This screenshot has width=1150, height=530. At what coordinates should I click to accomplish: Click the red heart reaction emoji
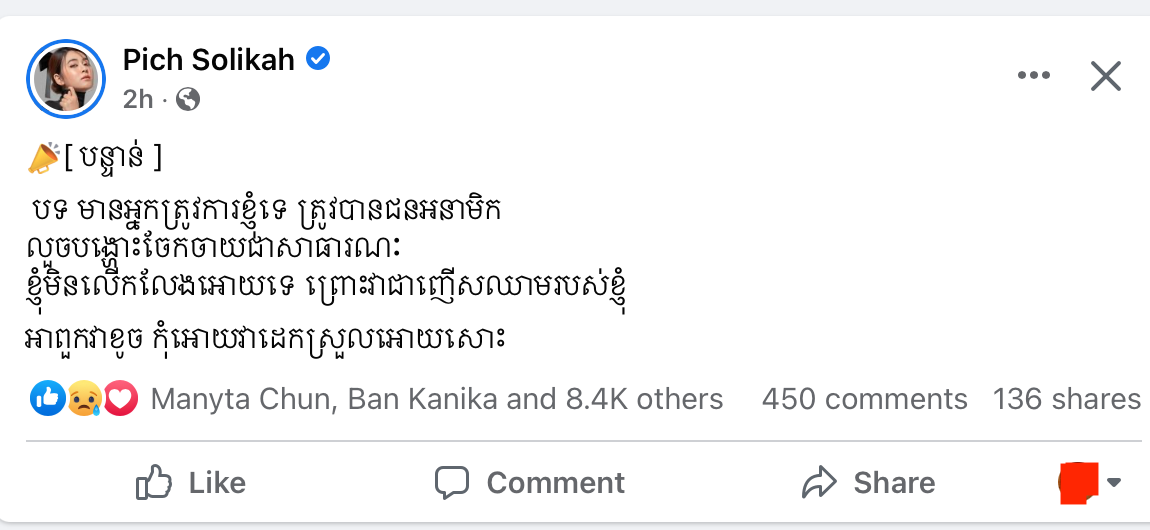pyautogui.click(x=119, y=400)
